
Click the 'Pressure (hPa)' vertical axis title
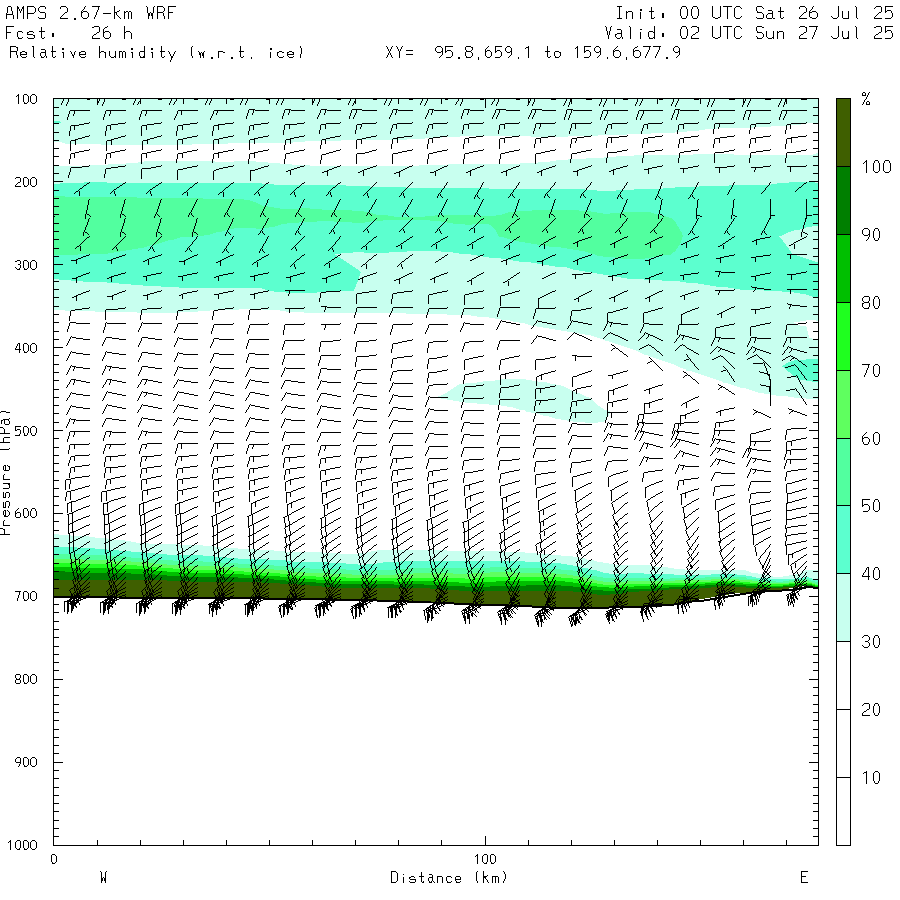point(5,472)
